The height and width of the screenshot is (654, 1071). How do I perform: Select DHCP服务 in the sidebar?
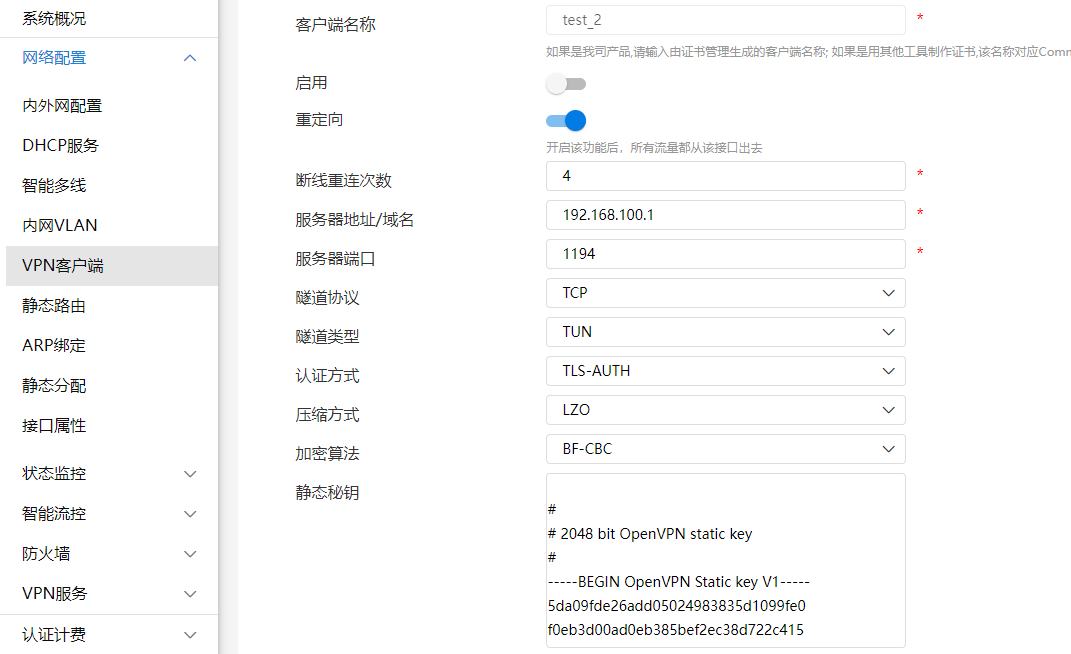[x=61, y=146]
